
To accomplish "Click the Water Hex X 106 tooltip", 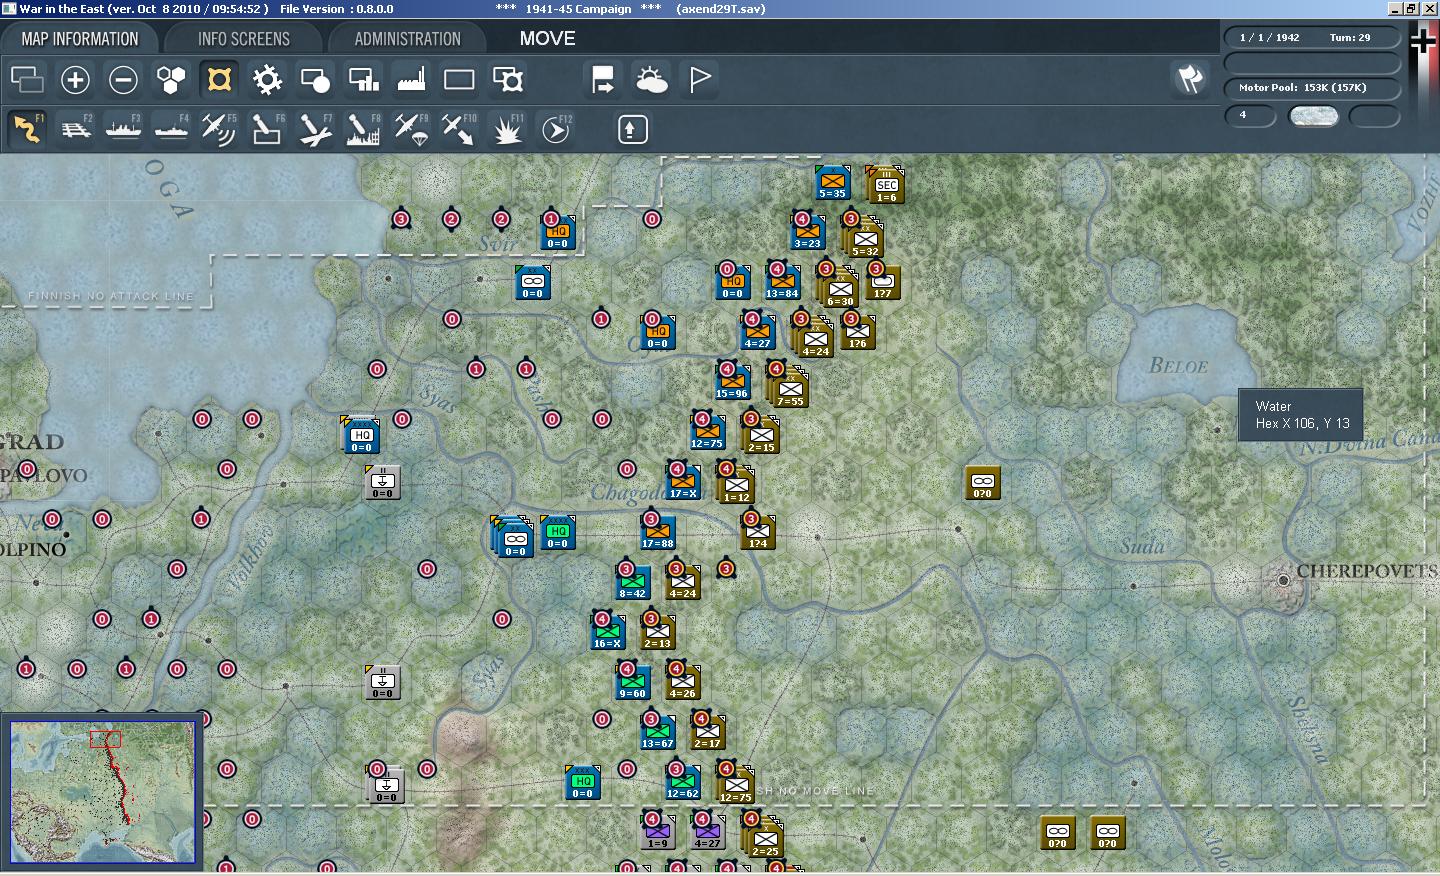I will coord(1301,414).
